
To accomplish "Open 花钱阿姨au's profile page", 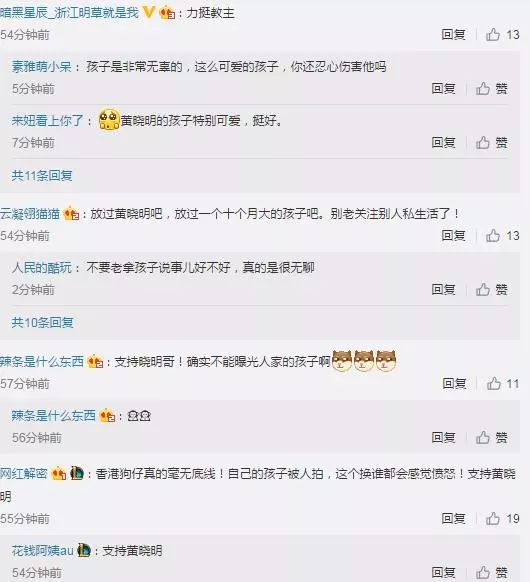I will 42,550.
